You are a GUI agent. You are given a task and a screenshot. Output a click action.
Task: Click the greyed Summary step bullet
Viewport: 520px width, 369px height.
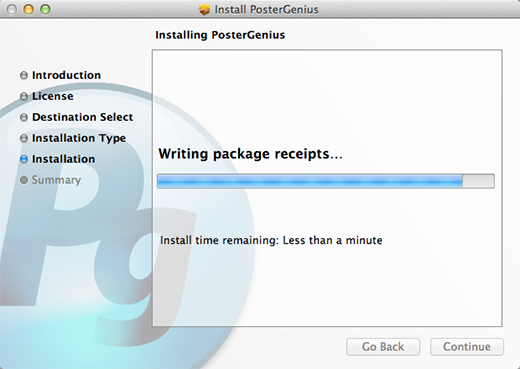[24, 180]
